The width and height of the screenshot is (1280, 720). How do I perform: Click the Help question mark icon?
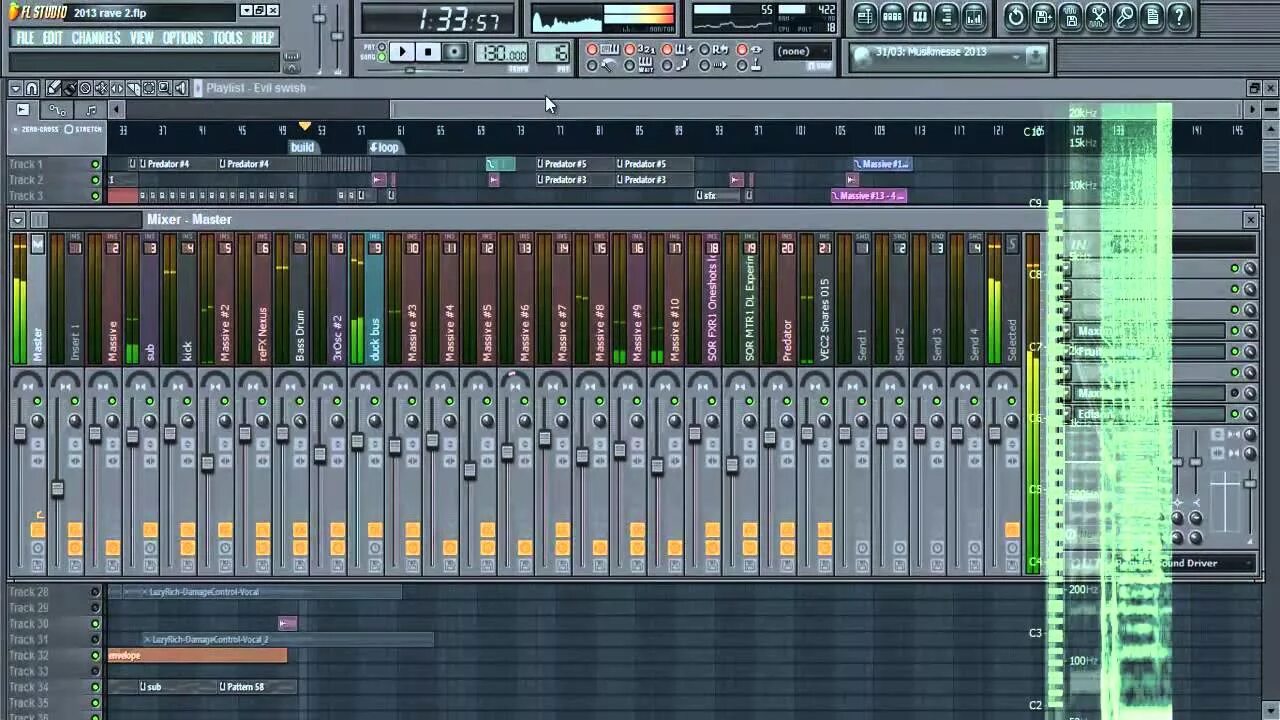[1179, 16]
